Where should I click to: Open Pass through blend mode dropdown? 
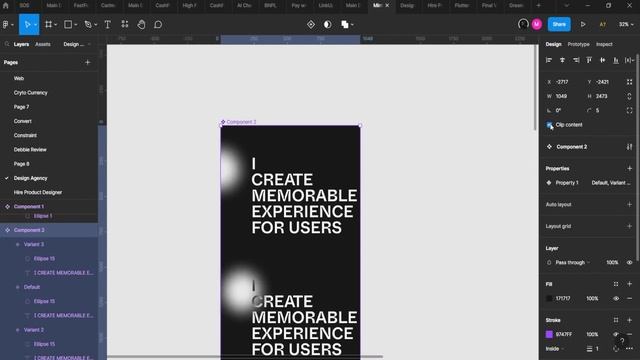[573, 262]
